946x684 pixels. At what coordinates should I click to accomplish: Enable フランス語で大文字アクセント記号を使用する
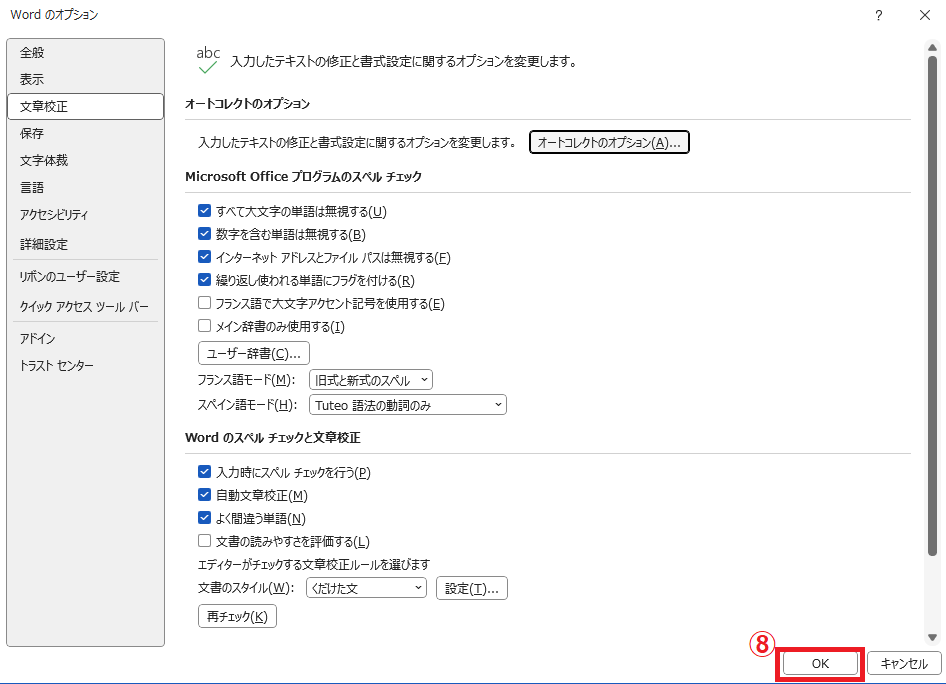click(205, 303)
